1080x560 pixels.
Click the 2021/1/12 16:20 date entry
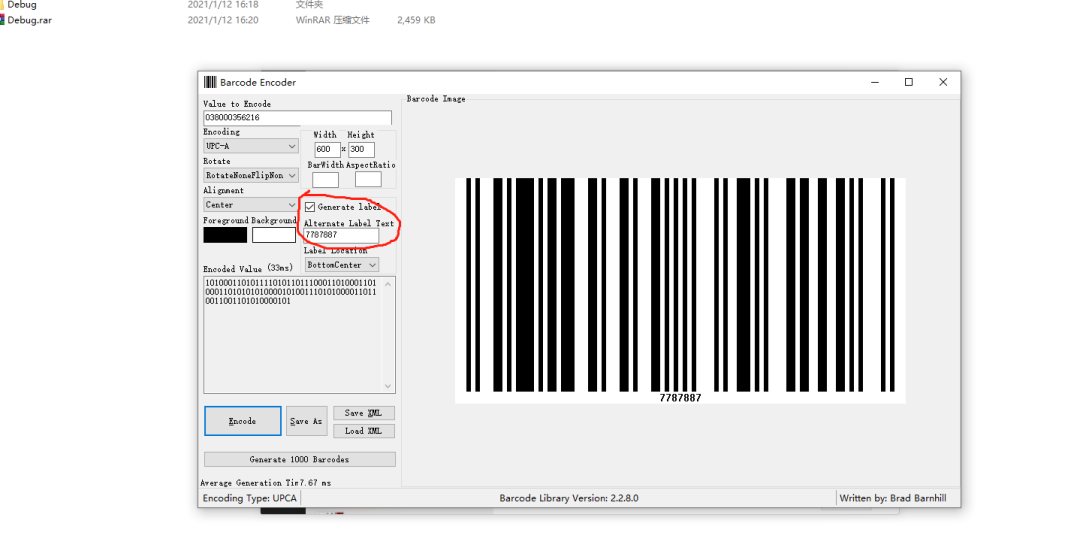click(223, 20)
